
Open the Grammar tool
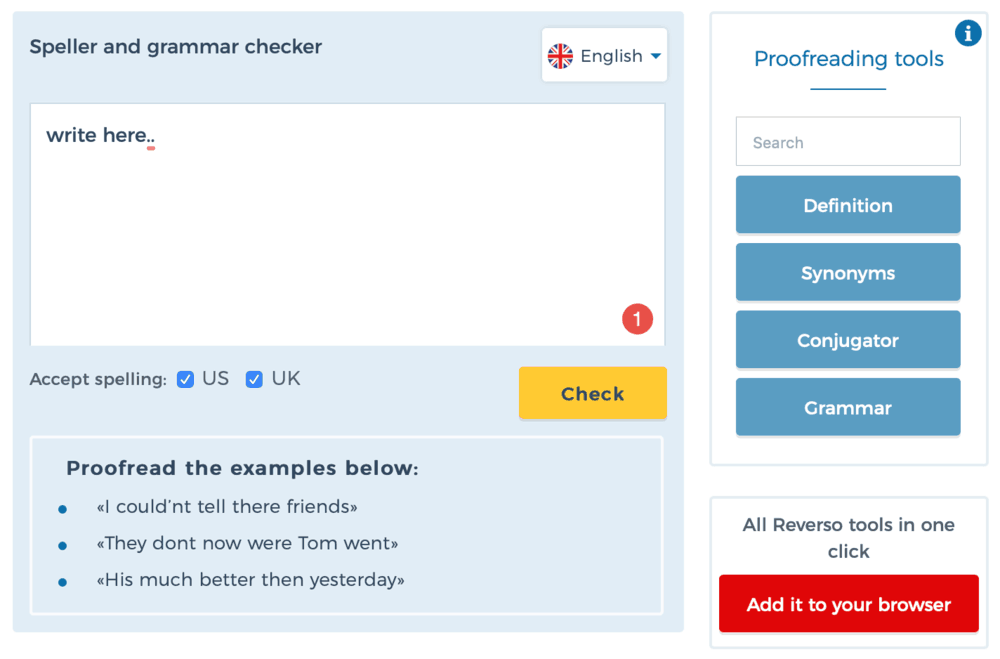(x=848, y=408)
